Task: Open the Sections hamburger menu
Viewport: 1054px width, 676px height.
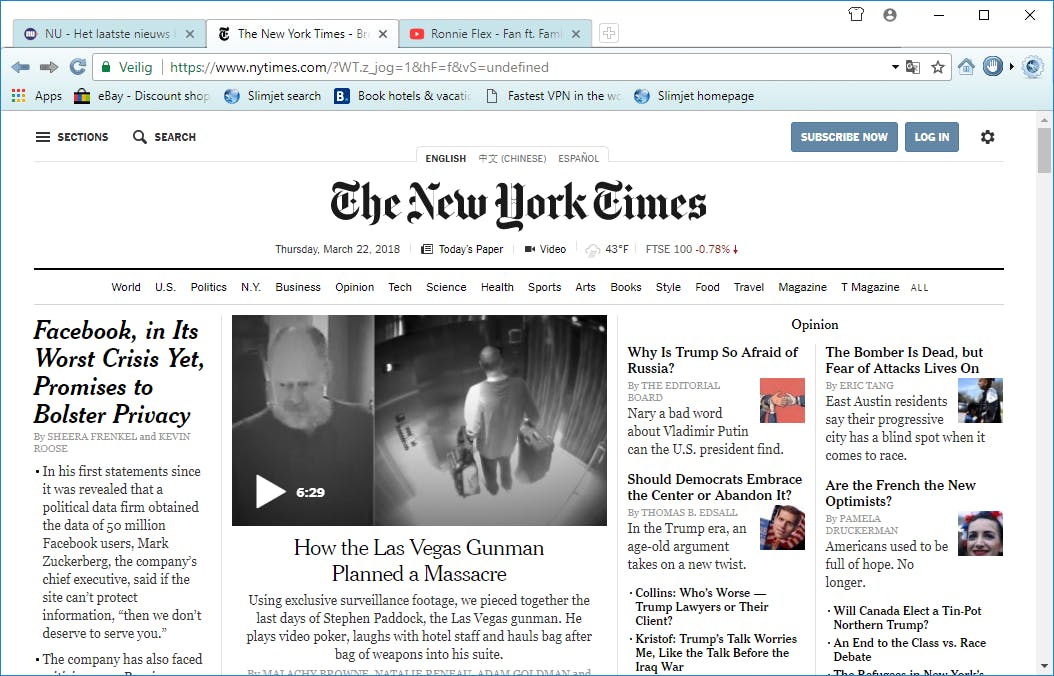Action: [x=72, y=137]
